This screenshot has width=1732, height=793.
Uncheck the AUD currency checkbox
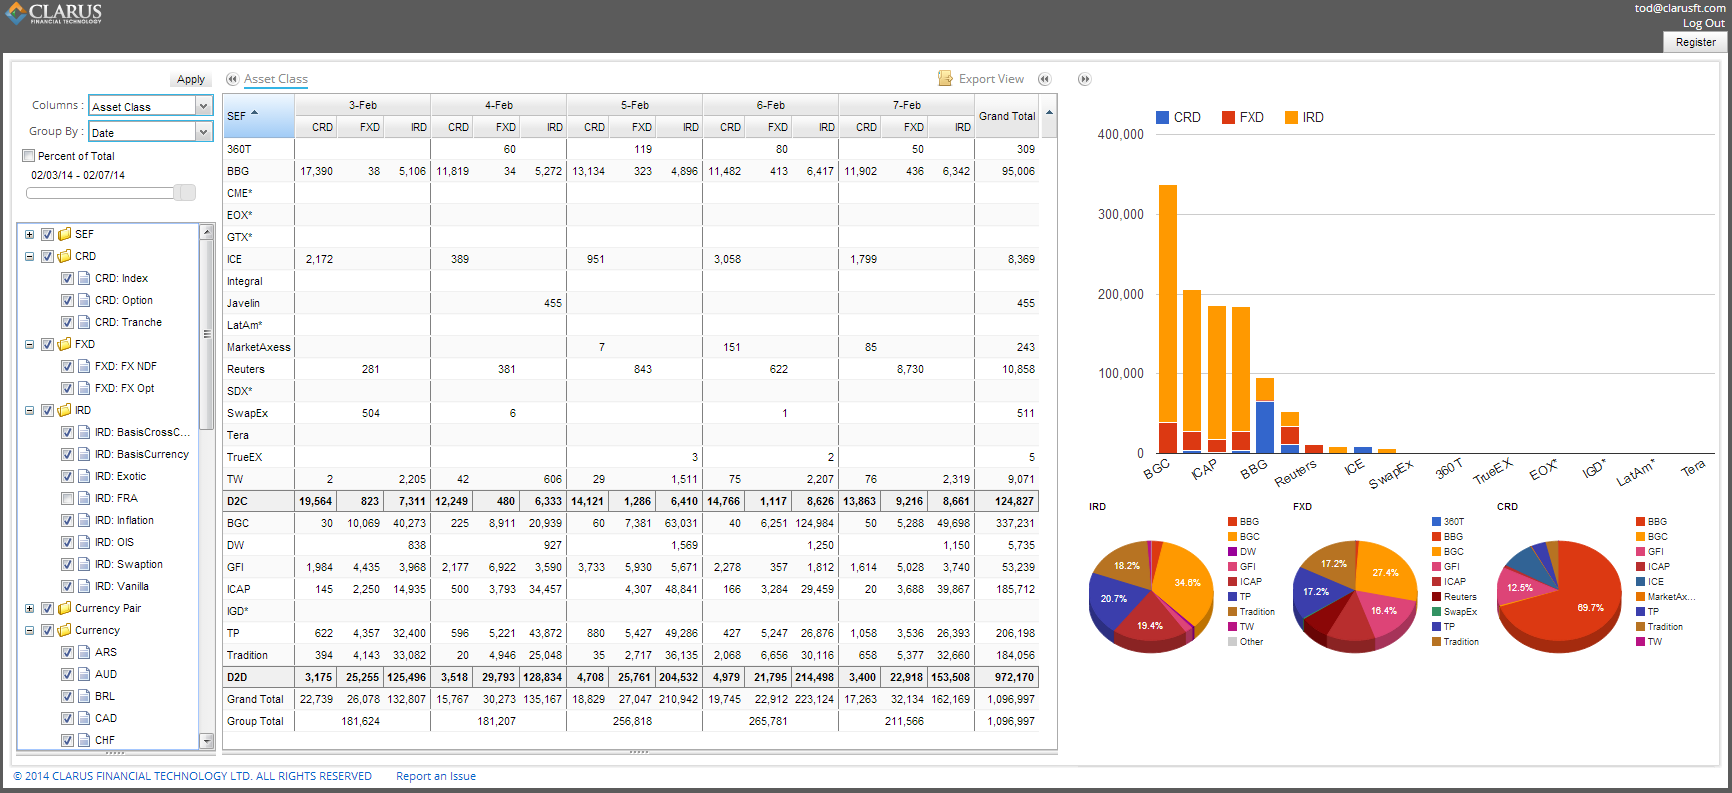[67, 674]
